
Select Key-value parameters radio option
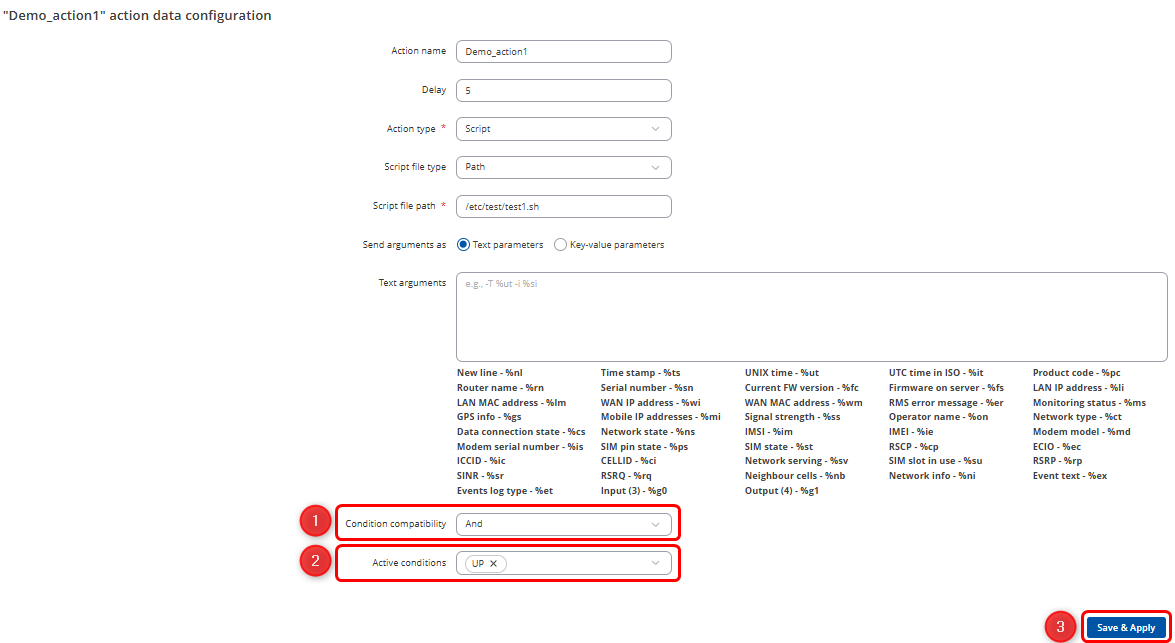[x=561, y=245]
